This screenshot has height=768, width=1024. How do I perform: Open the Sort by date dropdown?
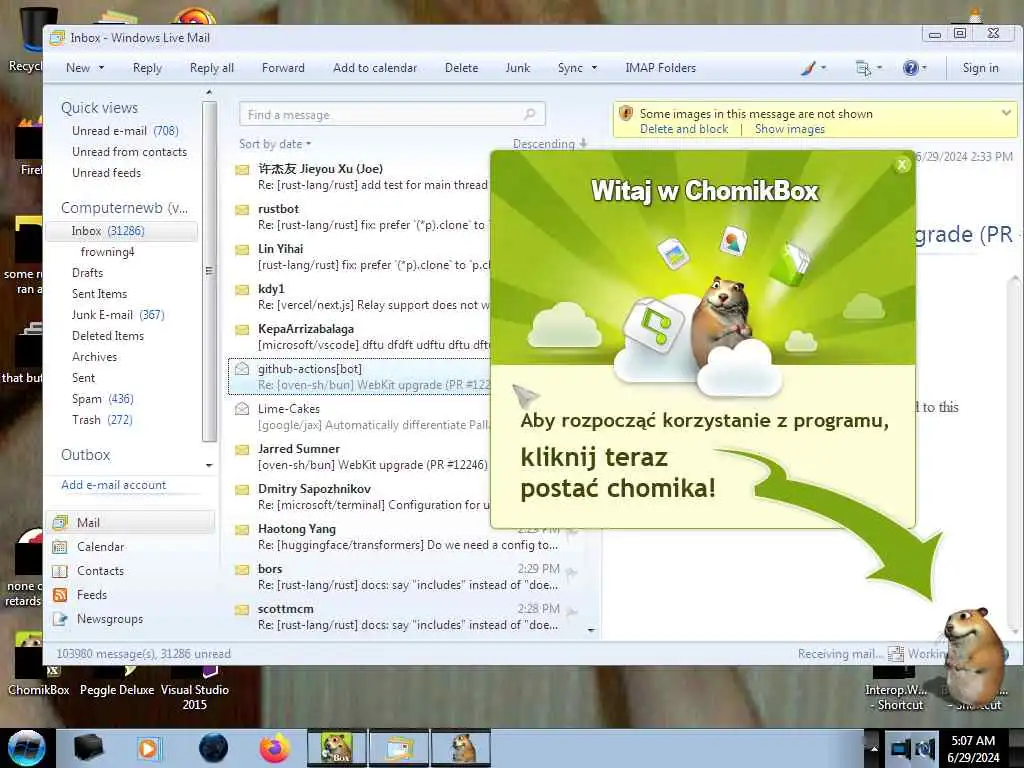(275, 144)
